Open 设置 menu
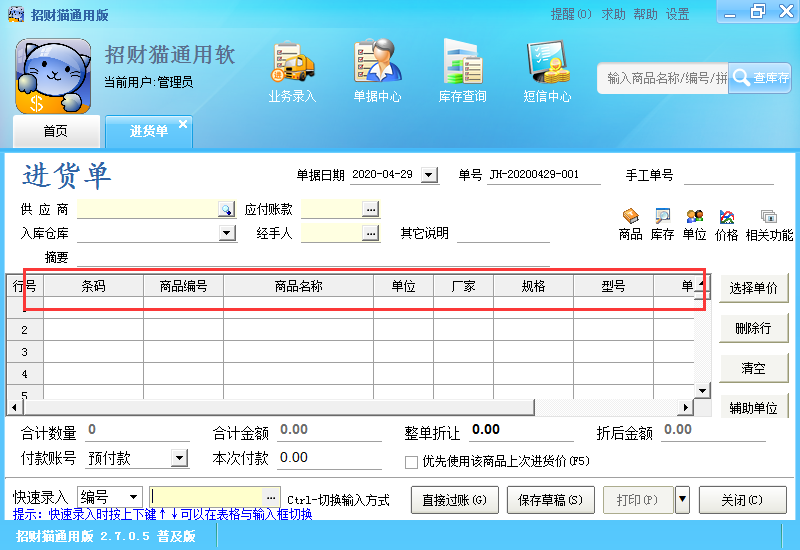 coord(678,14)
